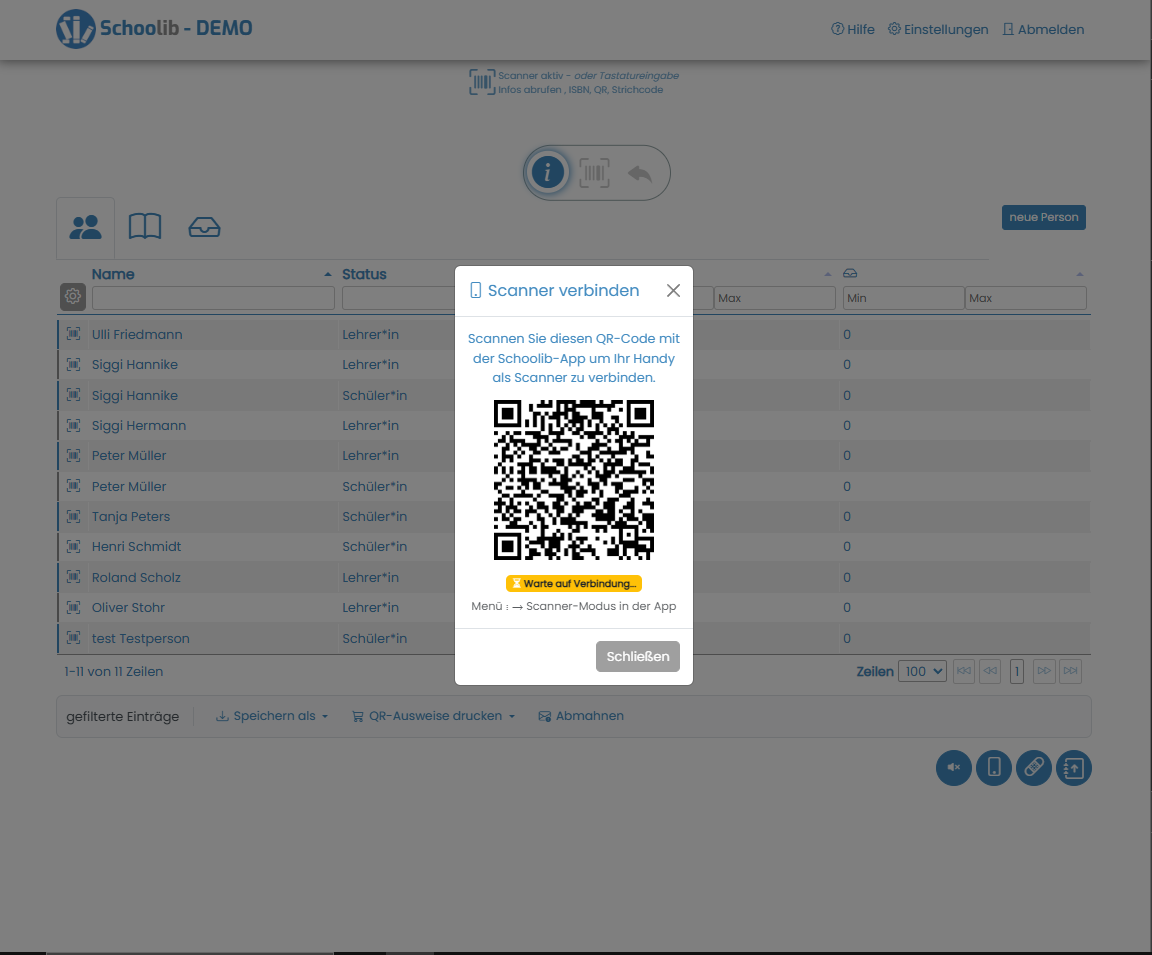Click the band-aid repair icon bottom right
This screenshot has height=955, width=1152.
pos(1033,768)
